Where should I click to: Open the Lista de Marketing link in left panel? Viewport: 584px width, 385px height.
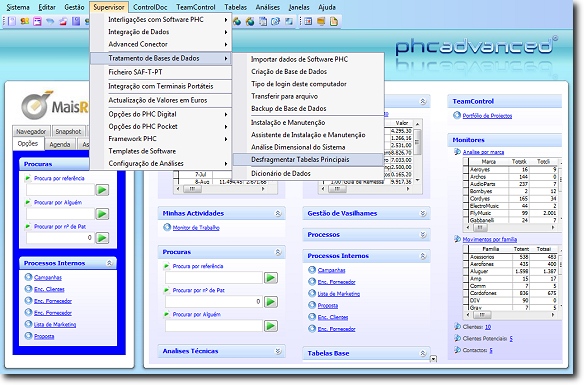point(55,325)
